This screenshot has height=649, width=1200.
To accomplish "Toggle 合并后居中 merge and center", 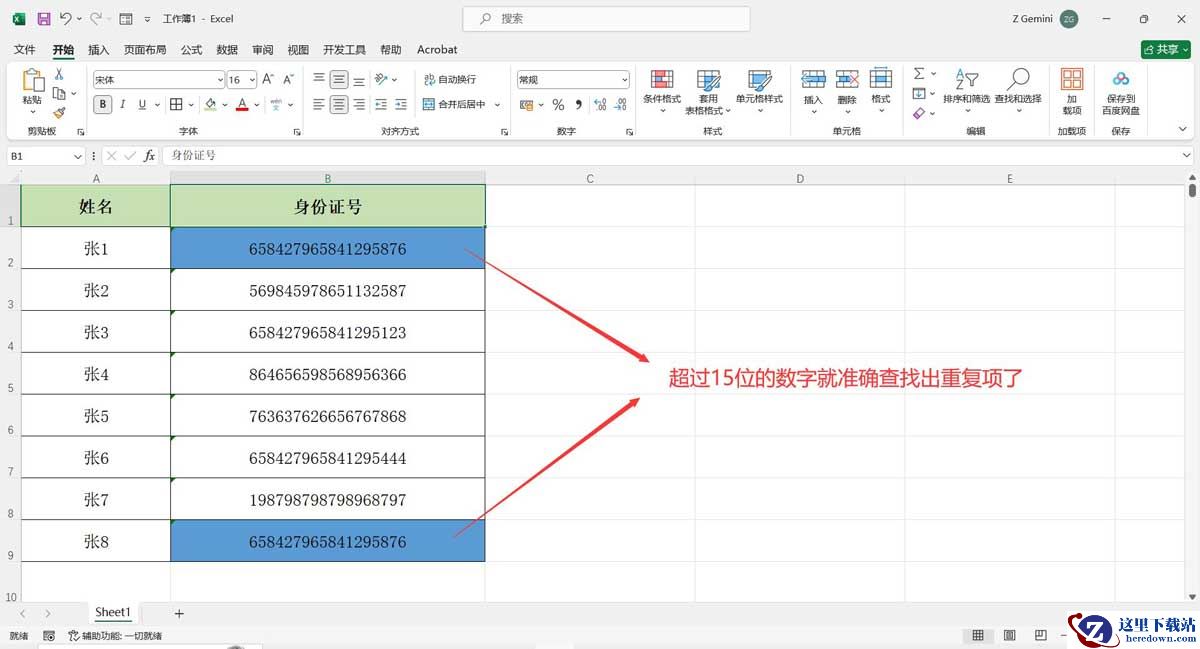I will 454,104.
